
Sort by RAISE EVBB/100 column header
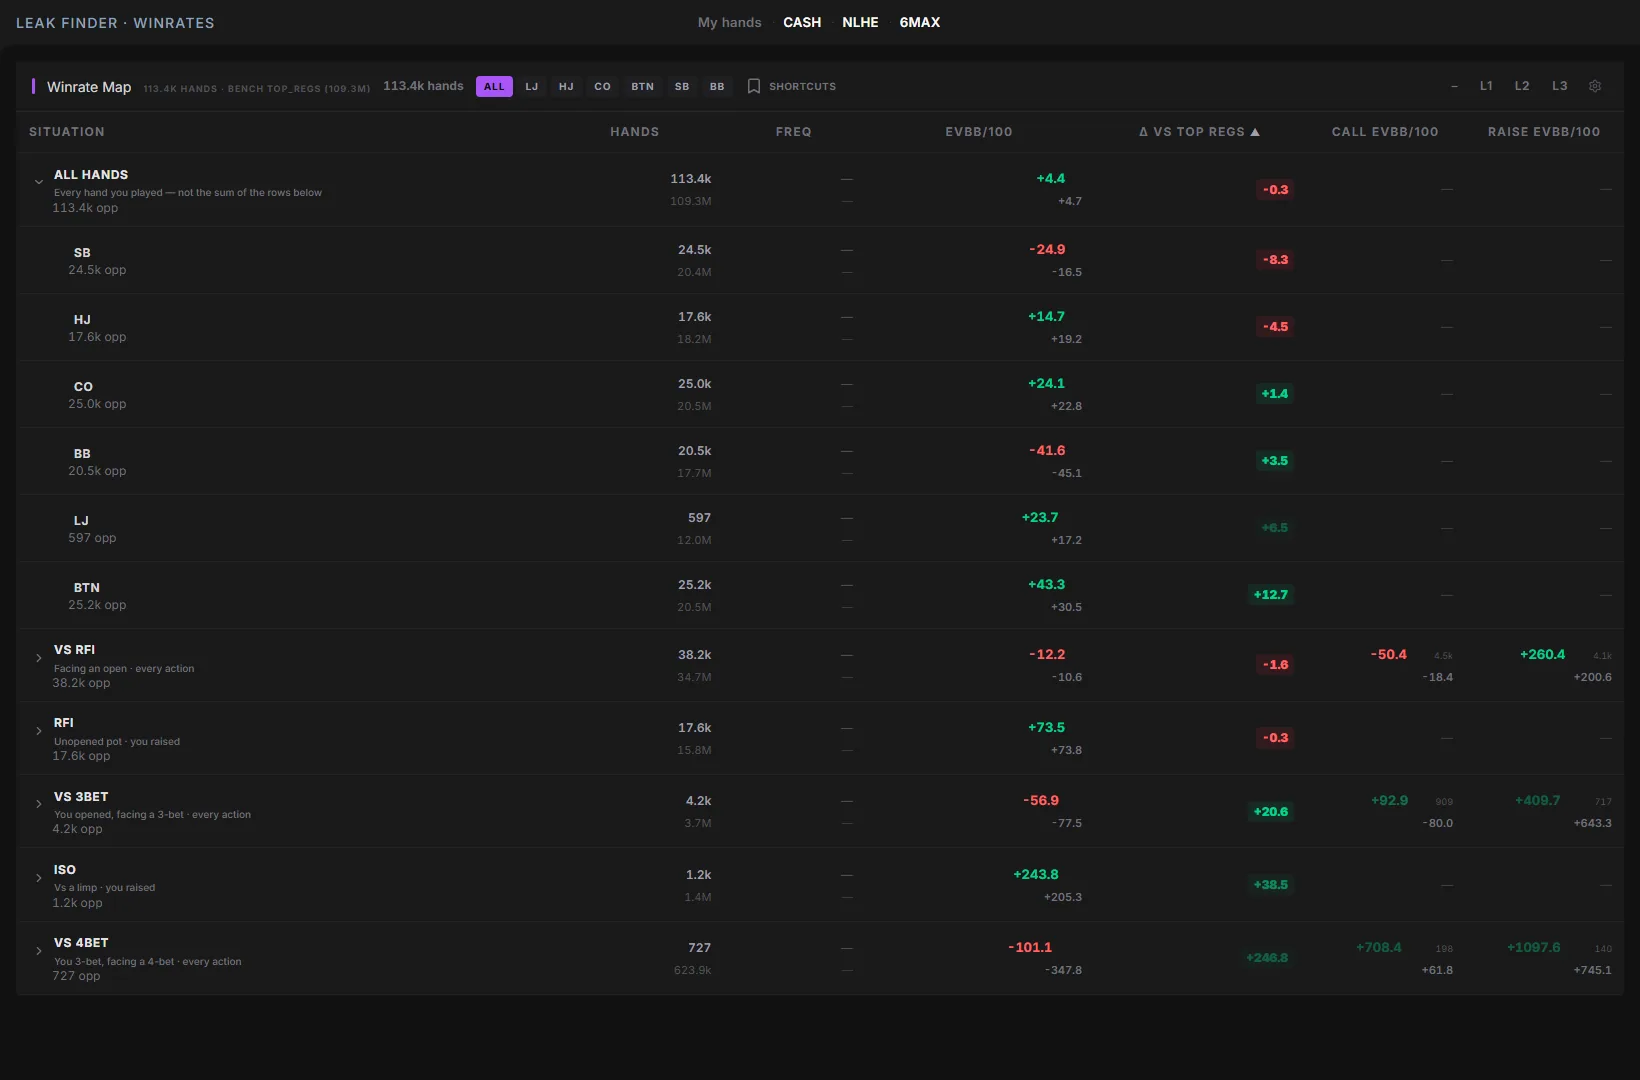(1544, 132)
